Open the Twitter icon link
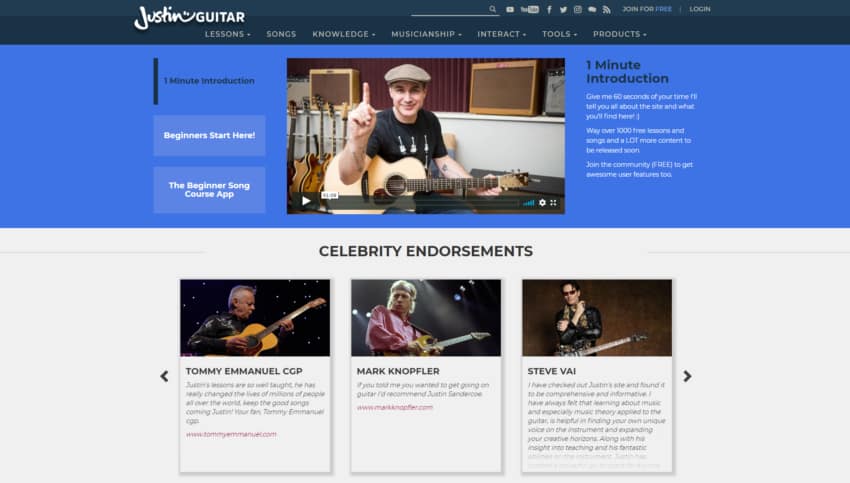850x483 pixels. point(563,9)
